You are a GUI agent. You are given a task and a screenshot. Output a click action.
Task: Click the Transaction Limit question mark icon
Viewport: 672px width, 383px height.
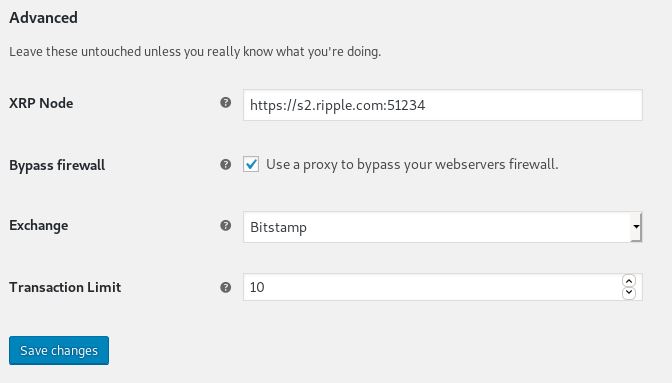click(x=225, y=287)
